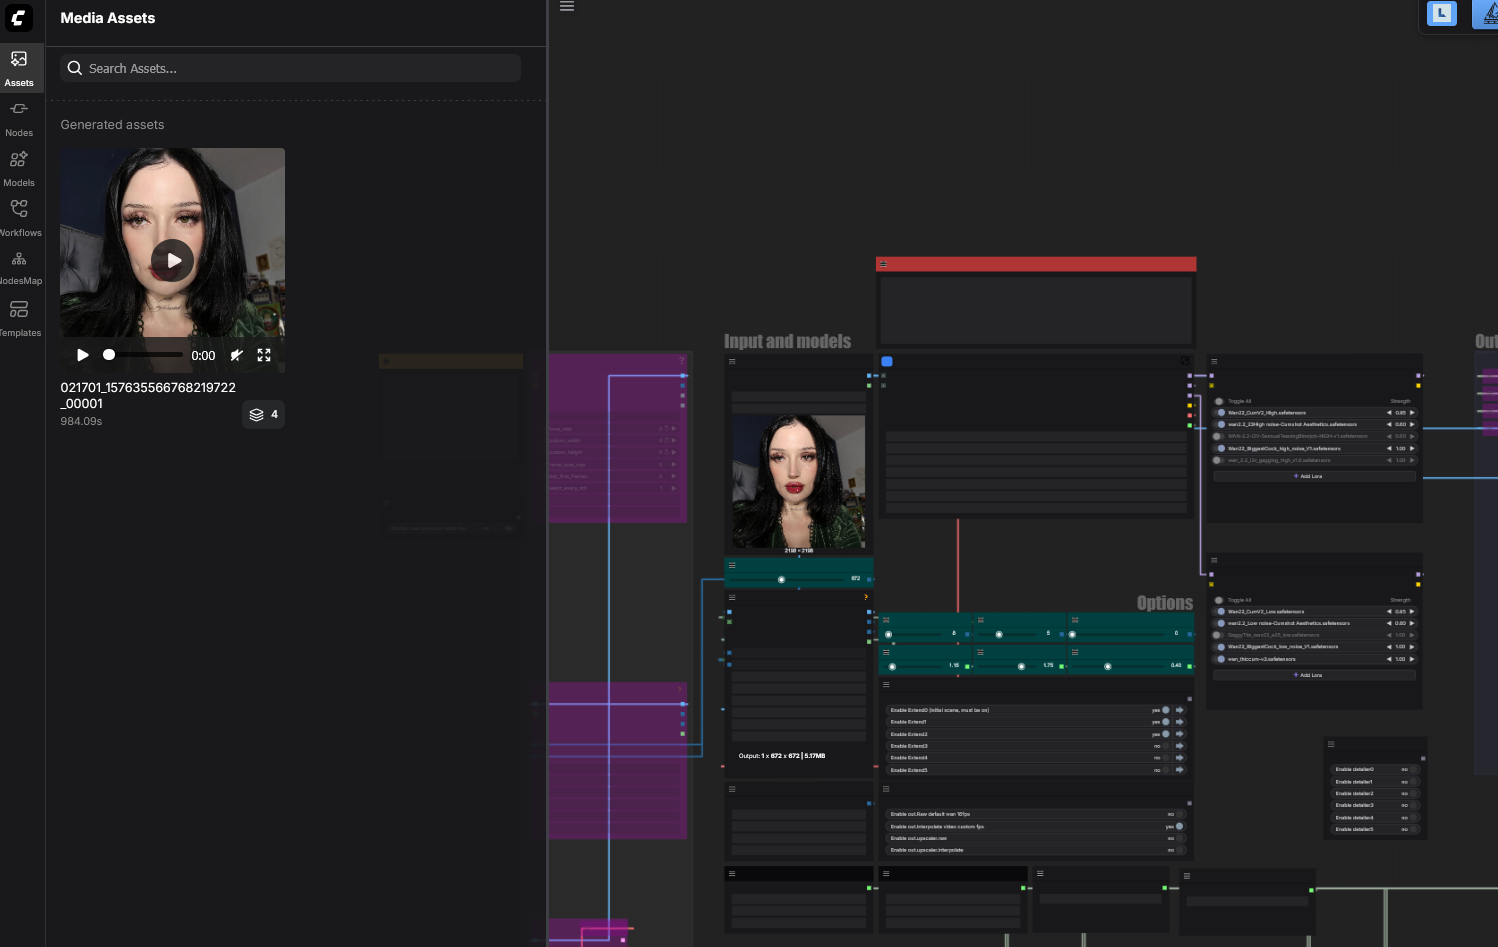Open the menu icon of the high-noise LoRA node
The image size is (1498, 947).
click(x=1214, y=361)
